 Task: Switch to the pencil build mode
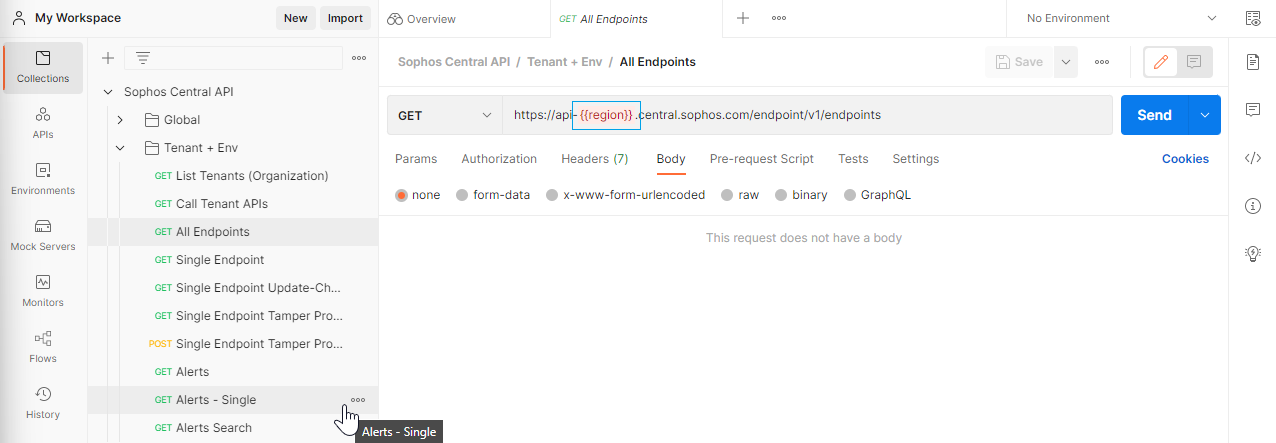click(x=1161, y=62)
